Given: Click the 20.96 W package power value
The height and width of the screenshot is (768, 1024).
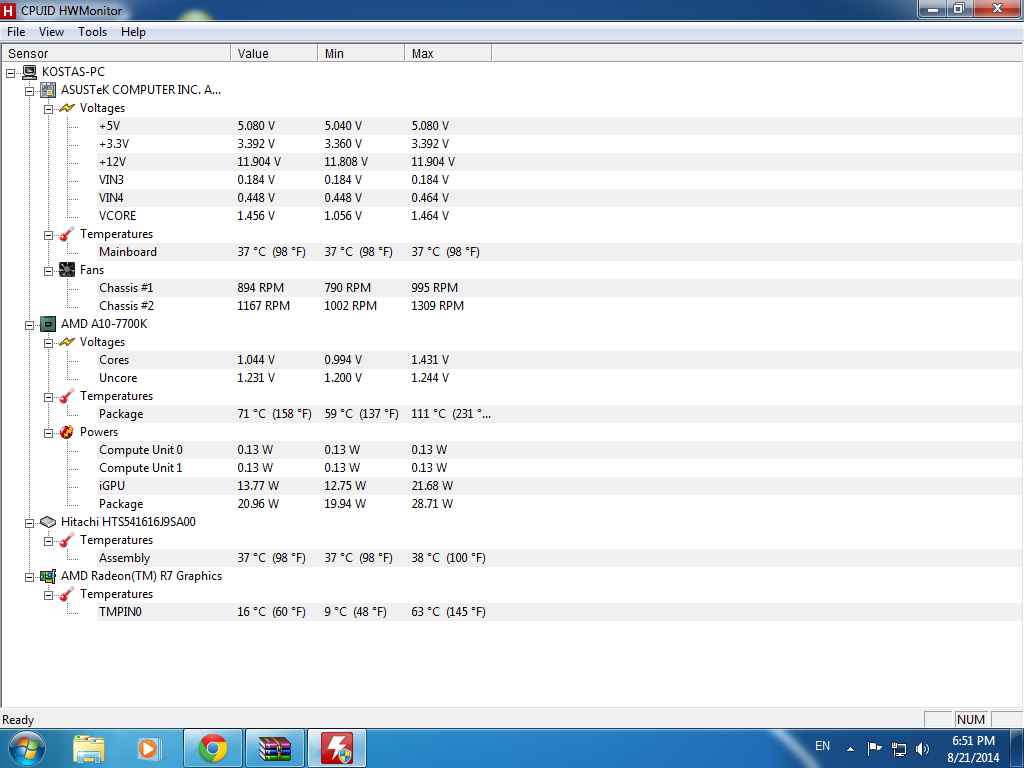Looking at the screenshot, I should (258, 504).
